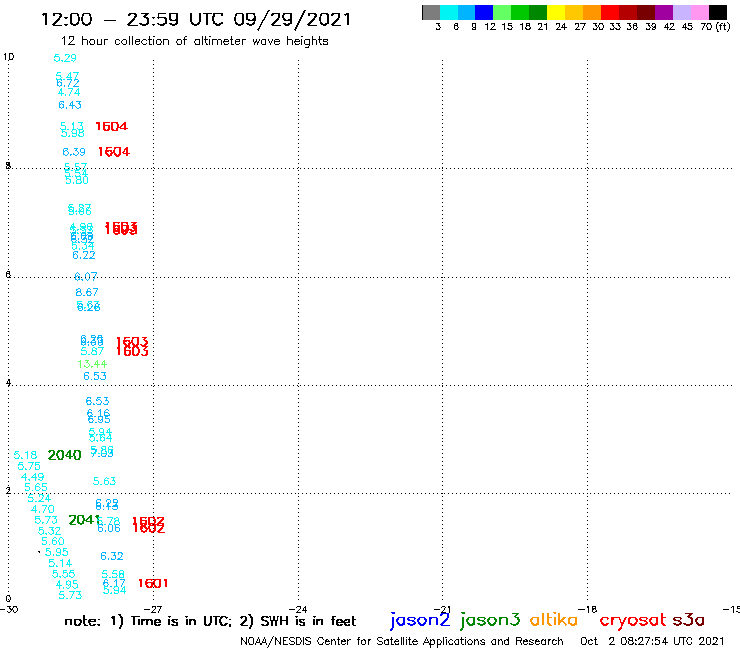Click the red 1601 time label
Screen dimensions: 740x650
click(153, 583)
